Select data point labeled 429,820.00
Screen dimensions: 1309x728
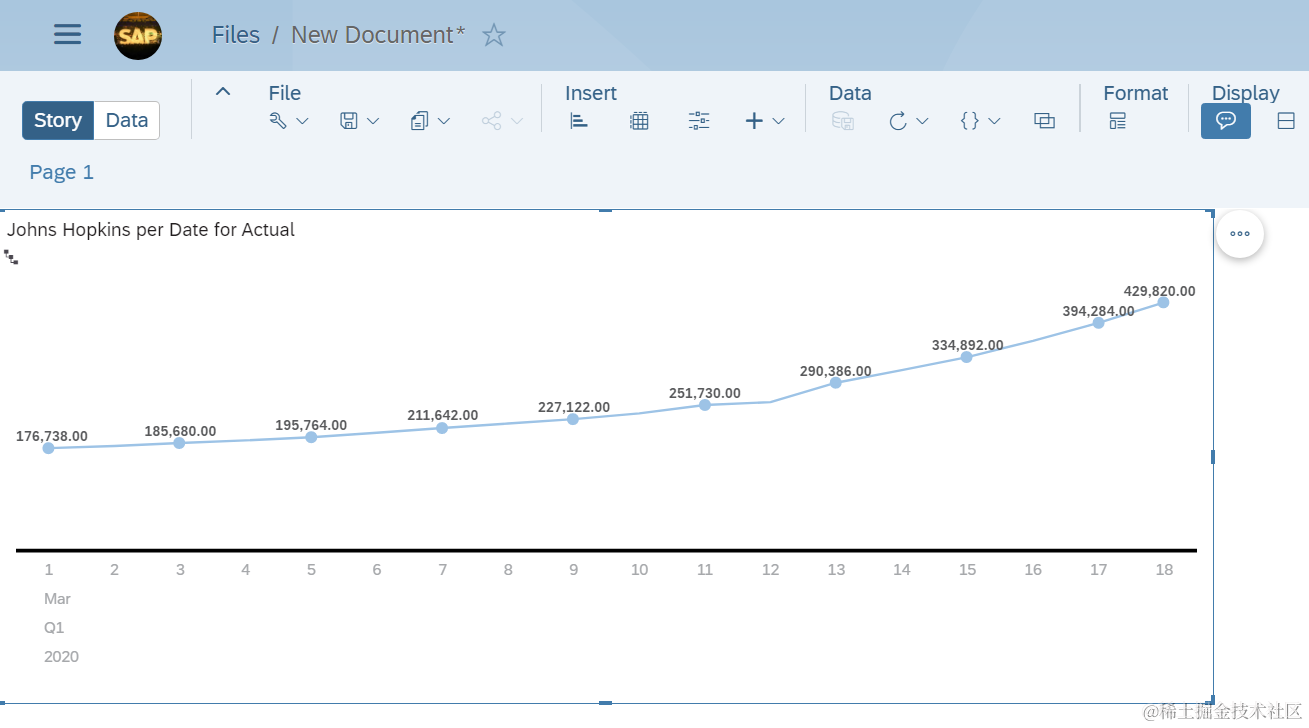tap(1163, 302)
